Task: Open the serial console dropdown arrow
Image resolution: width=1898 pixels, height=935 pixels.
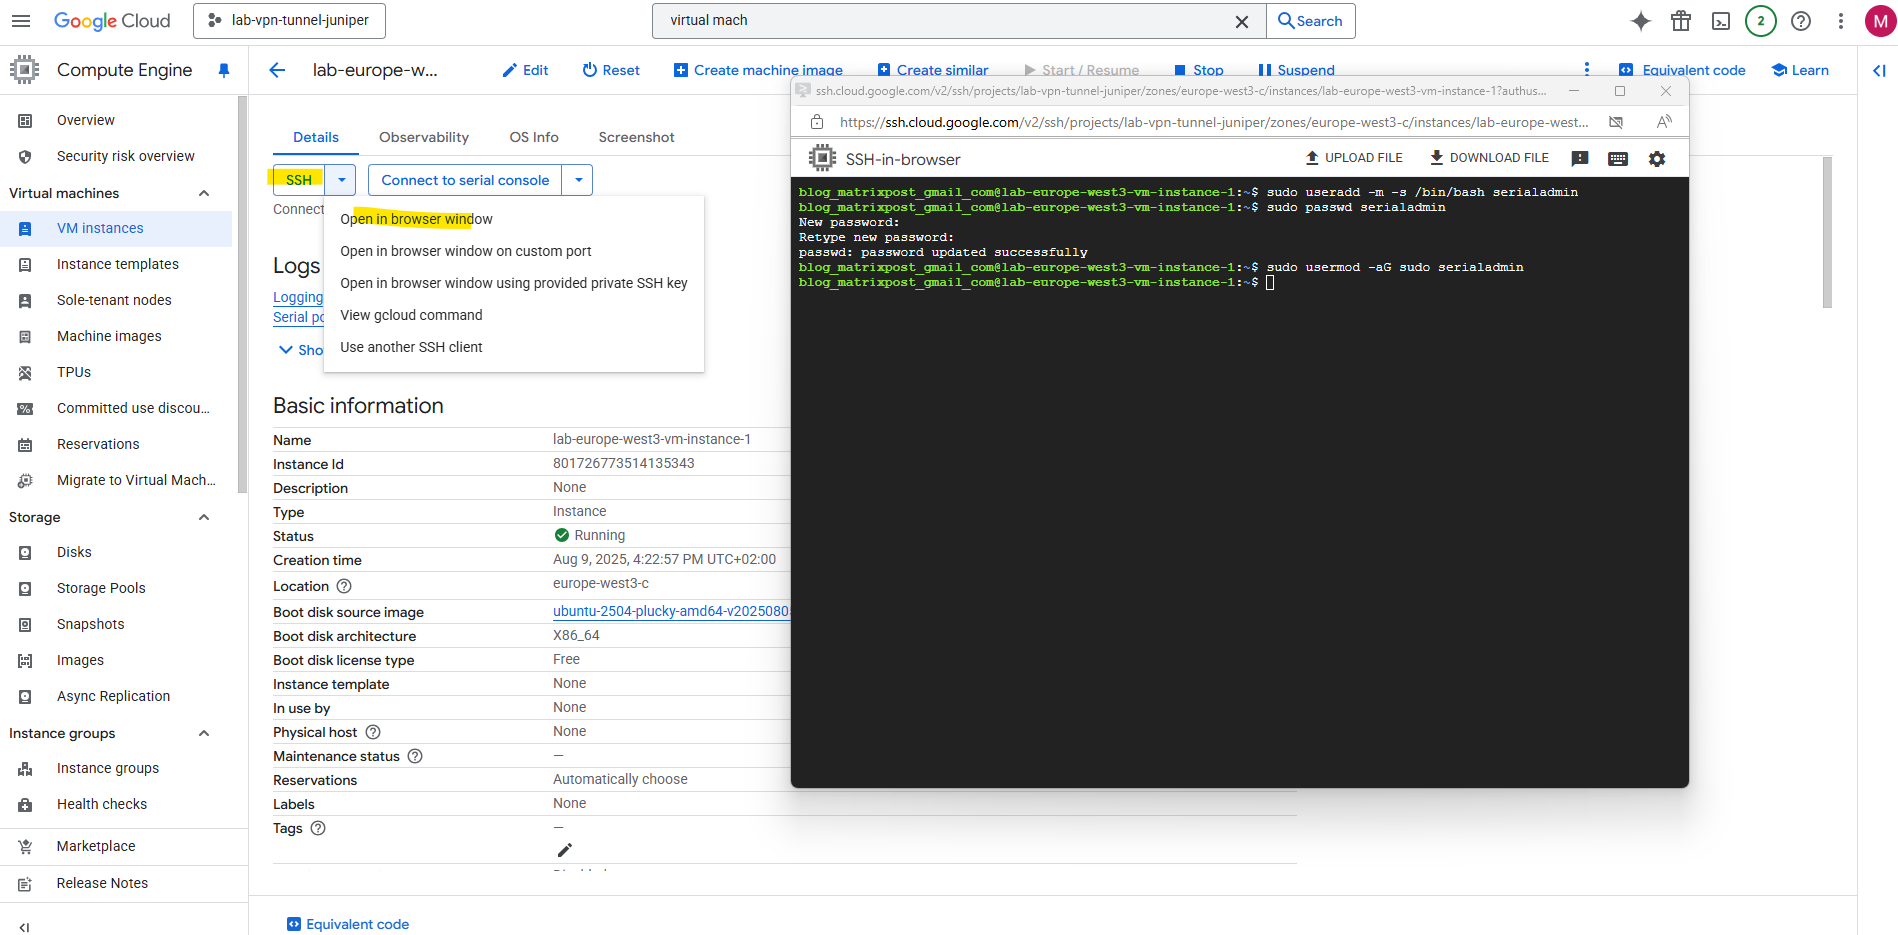Action: (x=578, y=180)
